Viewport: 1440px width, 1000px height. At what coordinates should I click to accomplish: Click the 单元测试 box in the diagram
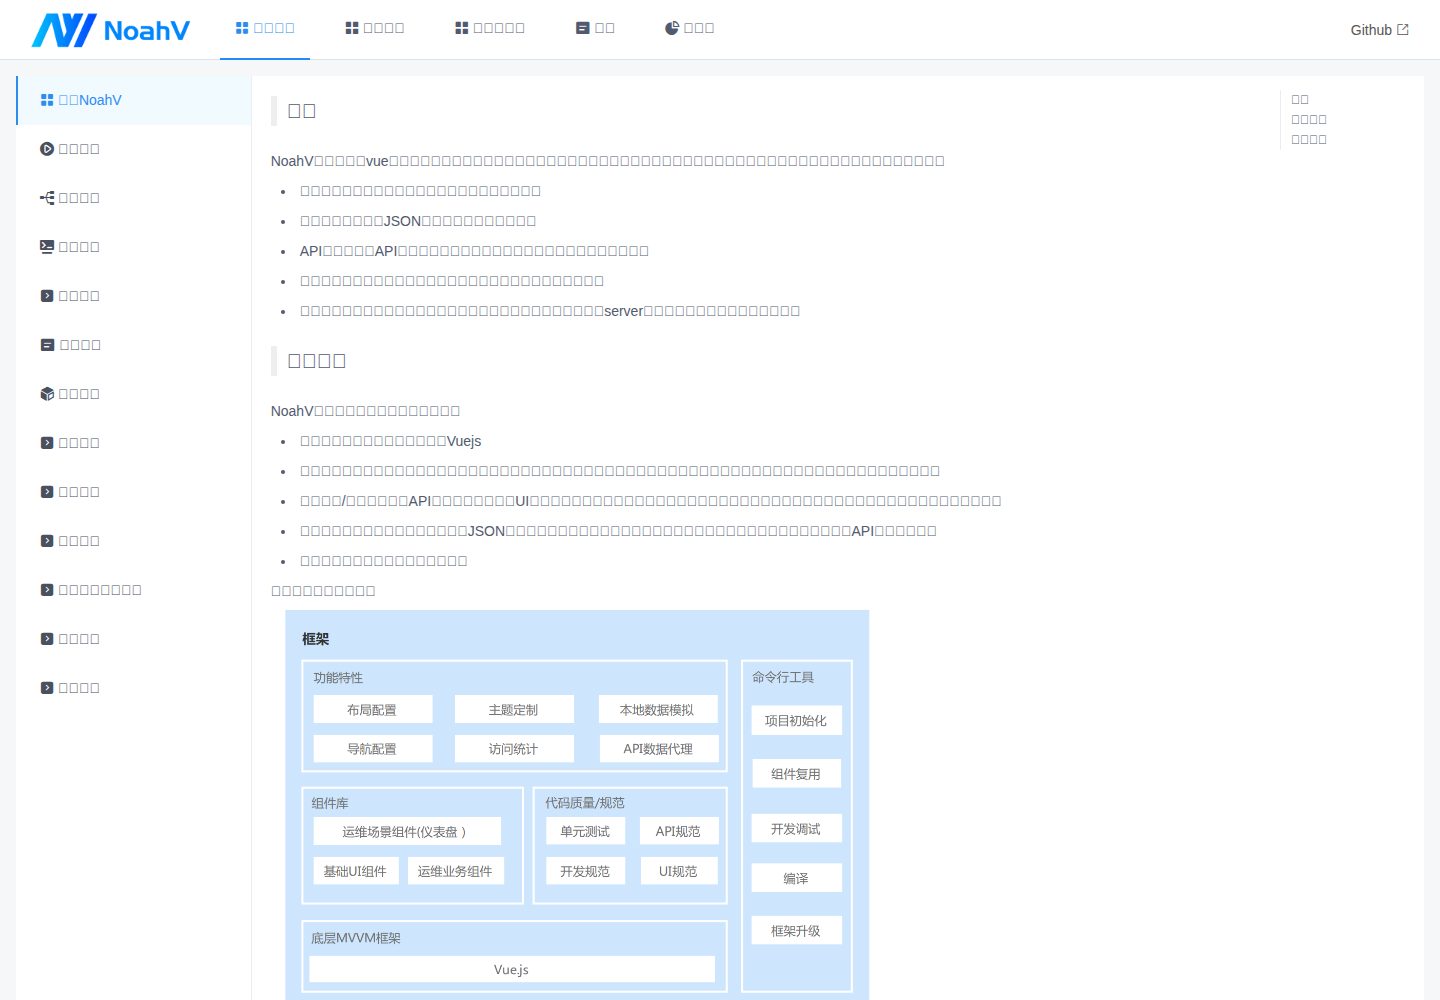pyautogui.click(x=585, y=831)
